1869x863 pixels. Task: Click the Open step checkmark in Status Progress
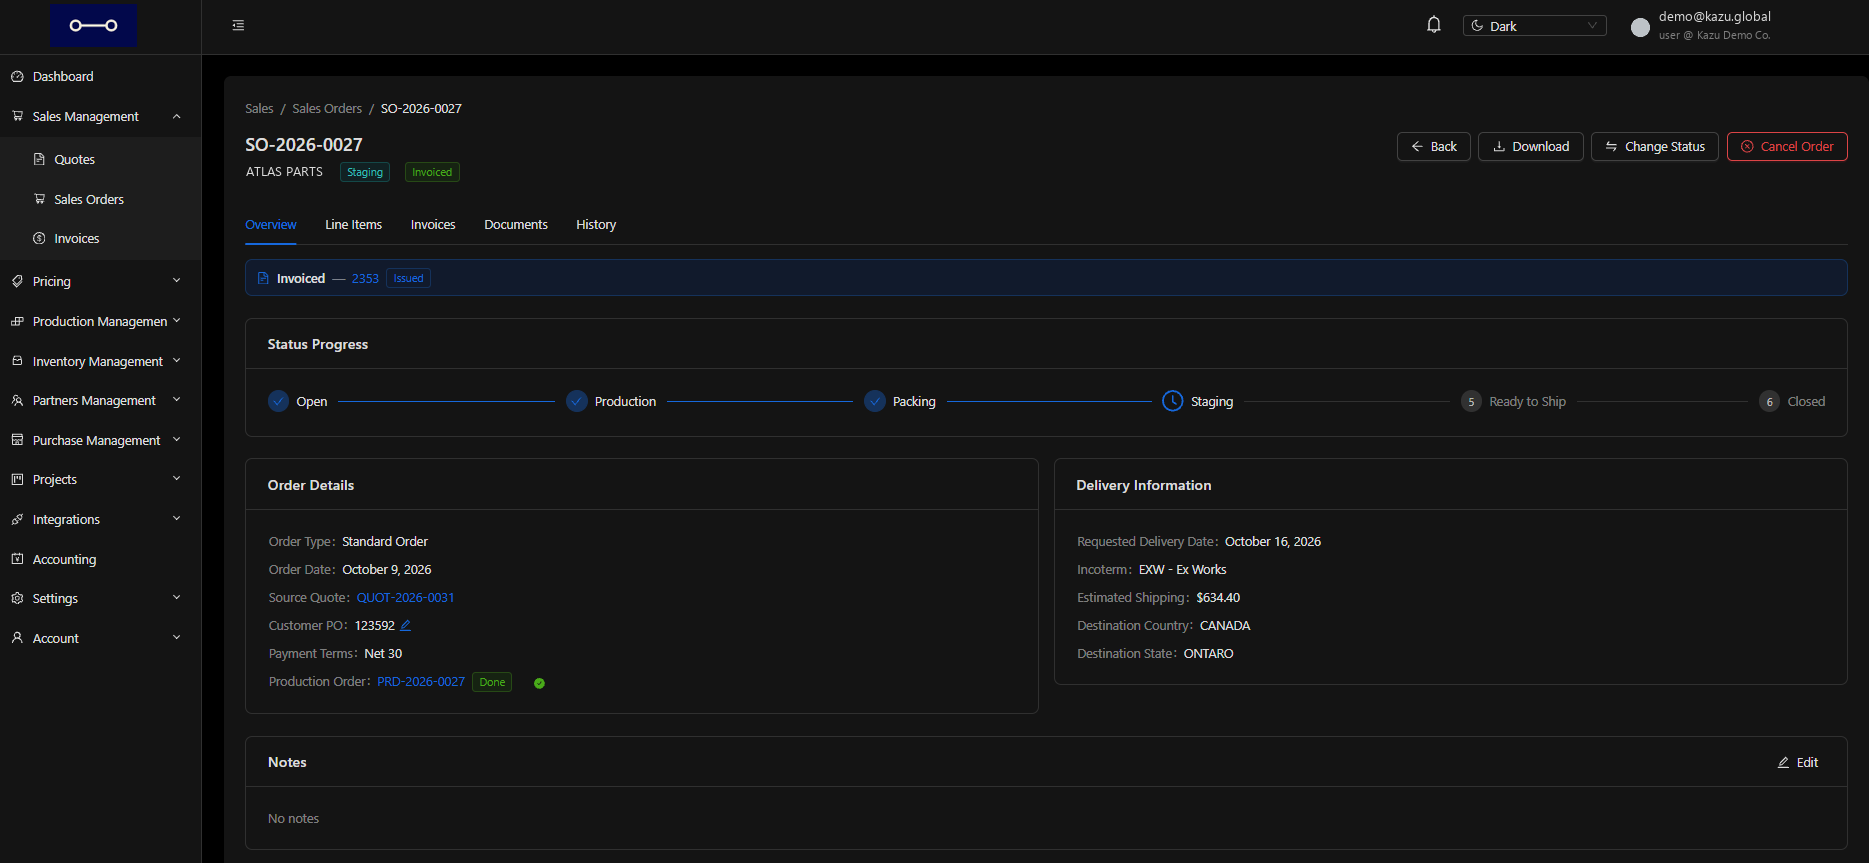point(279,401)
